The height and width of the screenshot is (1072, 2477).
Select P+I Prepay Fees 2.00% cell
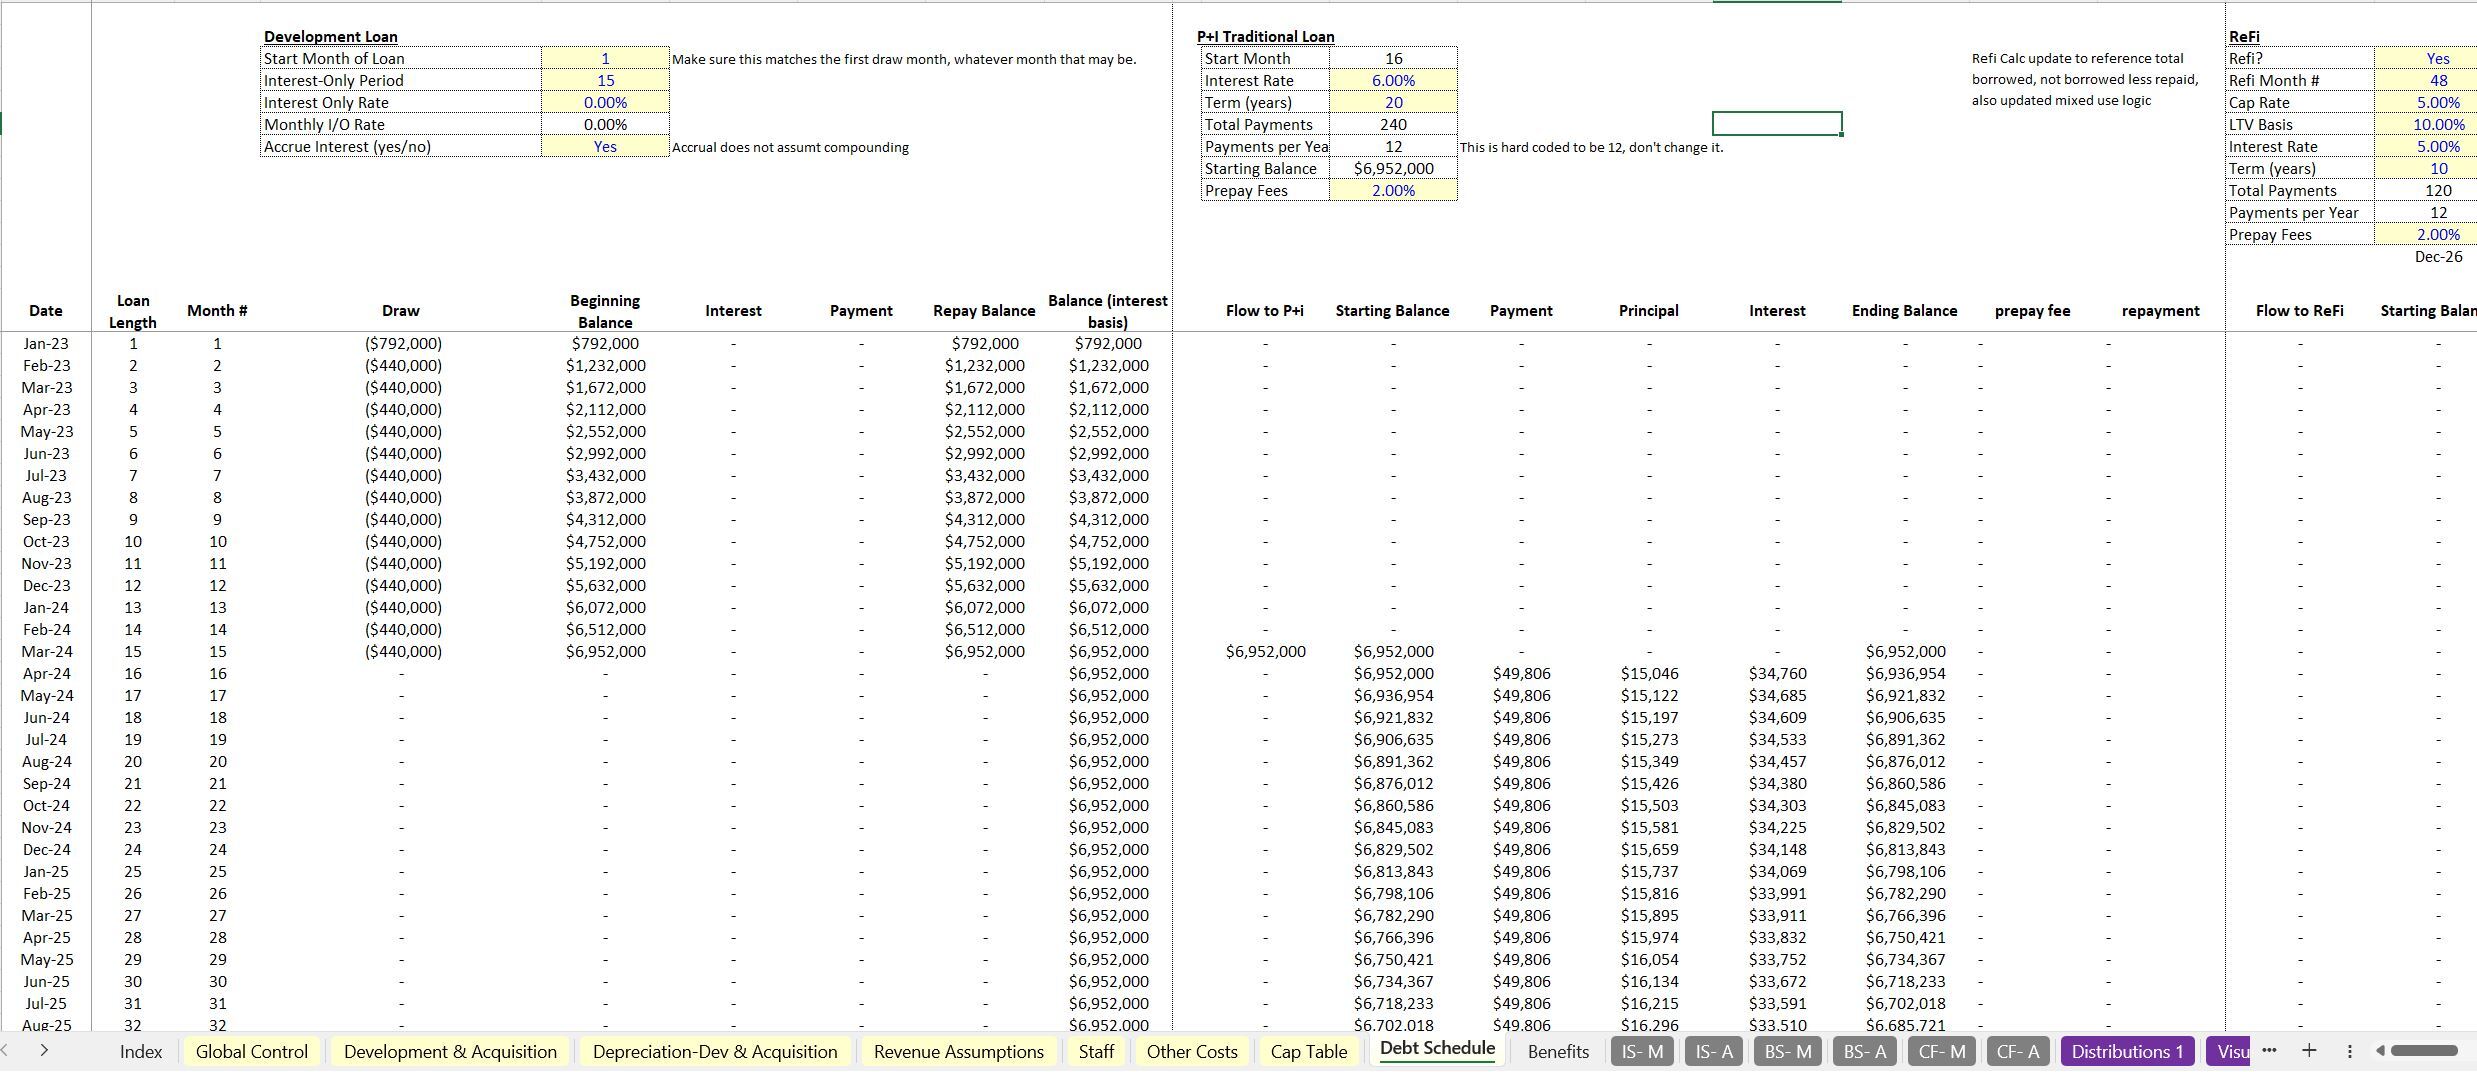[x=1393, y=191]
